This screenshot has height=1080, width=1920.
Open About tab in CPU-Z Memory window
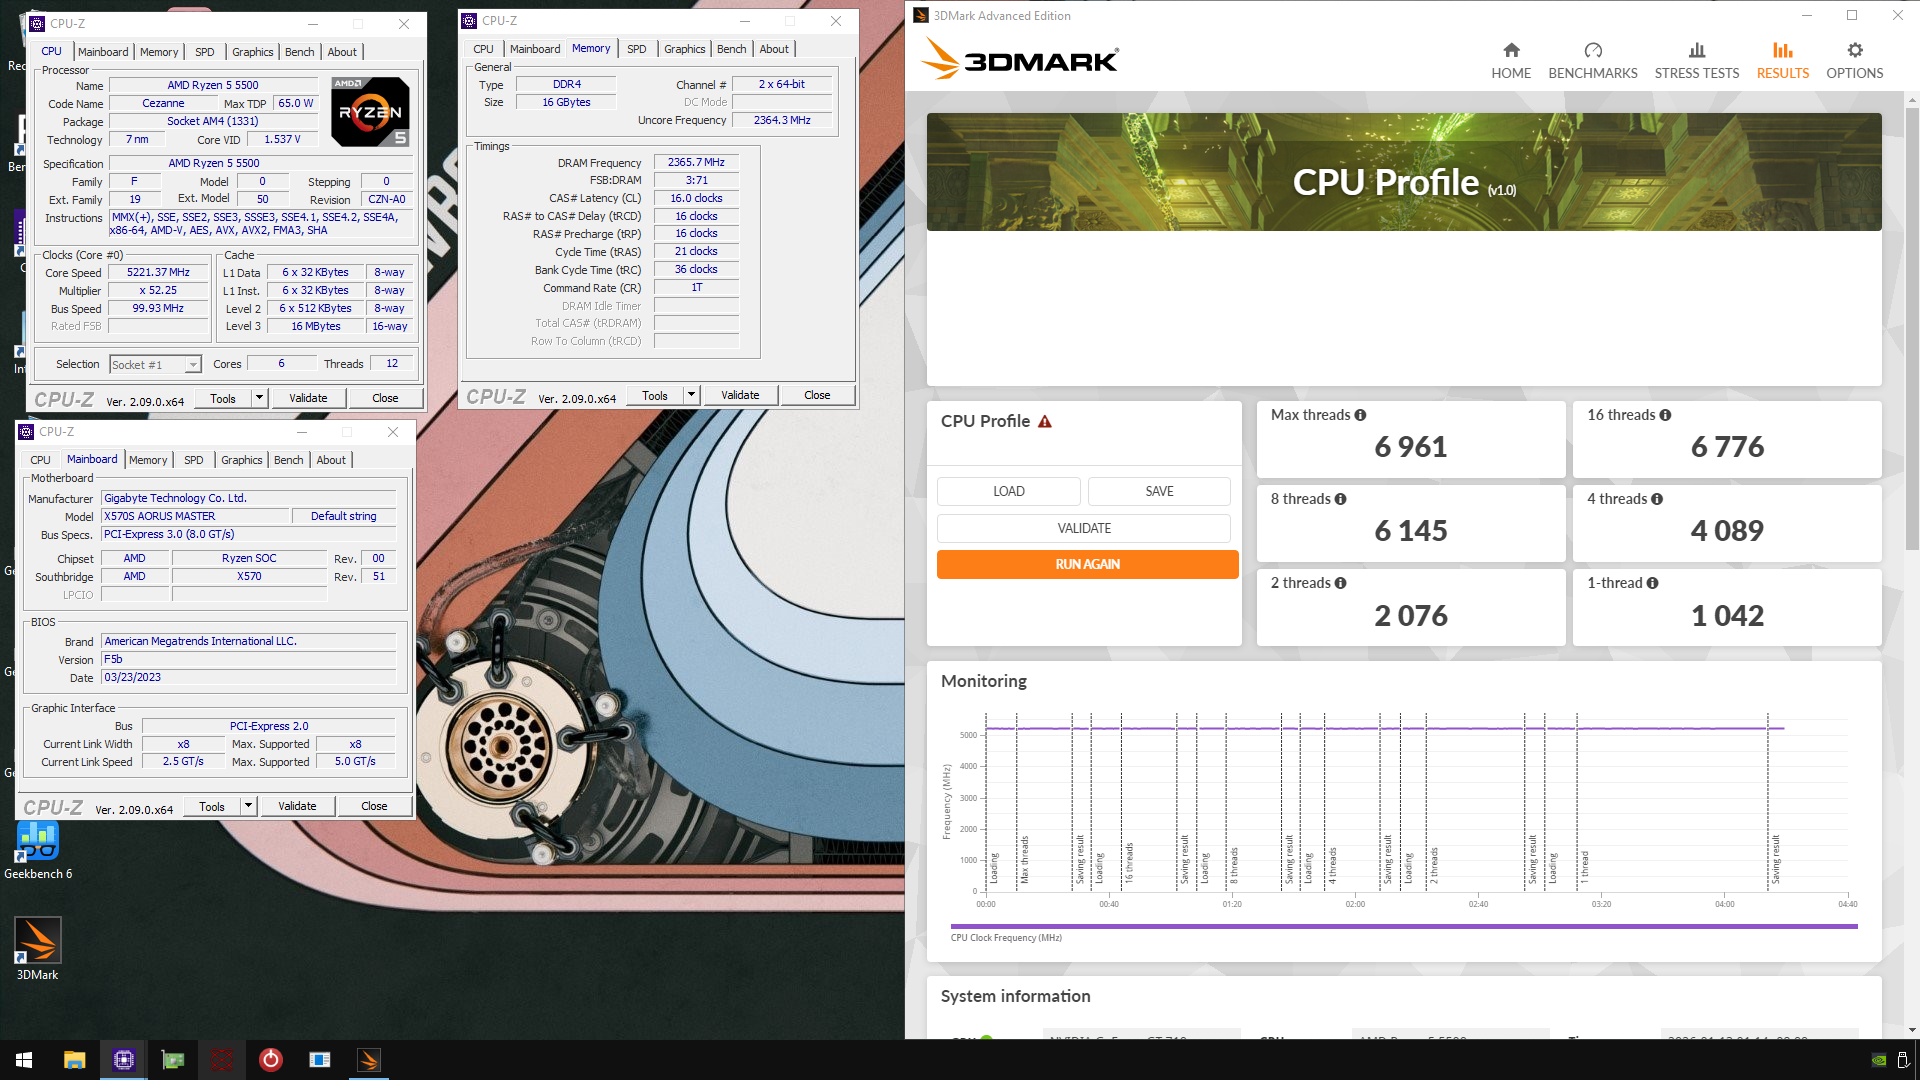click(774, 49)
